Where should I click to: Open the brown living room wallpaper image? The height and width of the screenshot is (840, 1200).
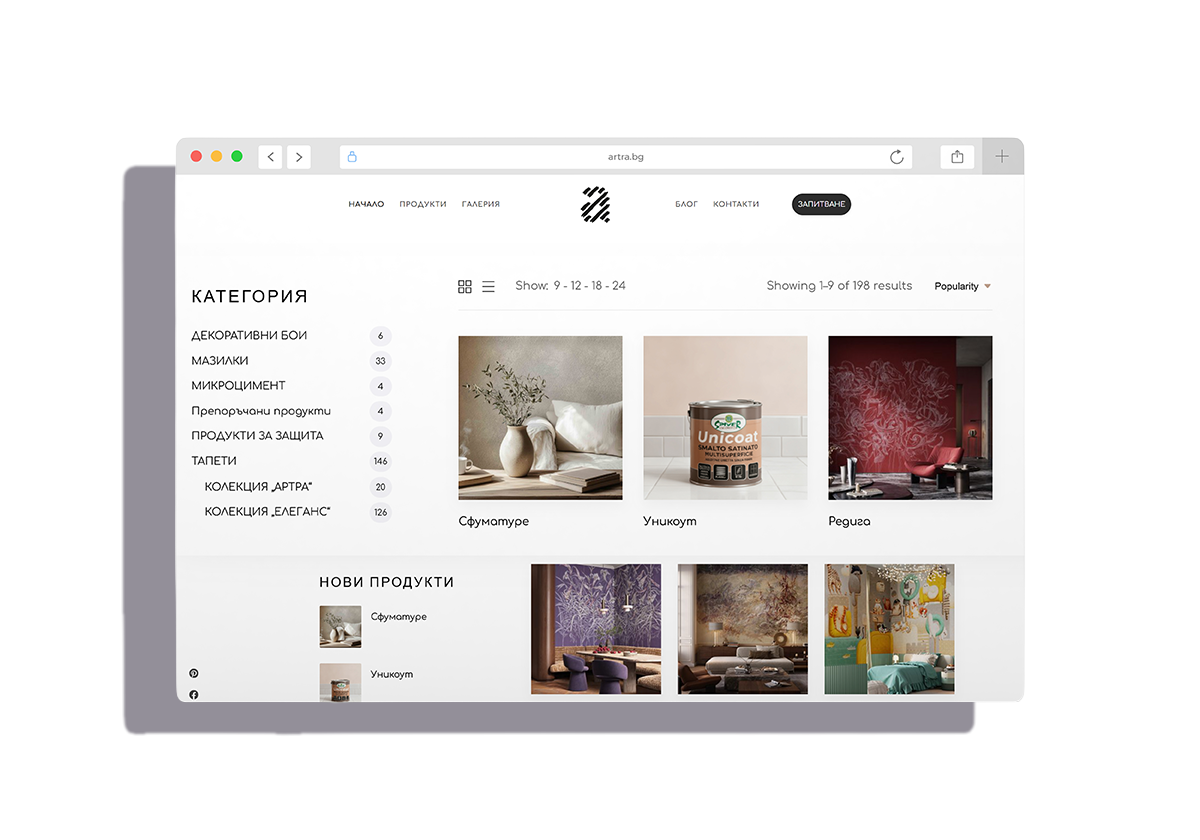pos(743,629)
